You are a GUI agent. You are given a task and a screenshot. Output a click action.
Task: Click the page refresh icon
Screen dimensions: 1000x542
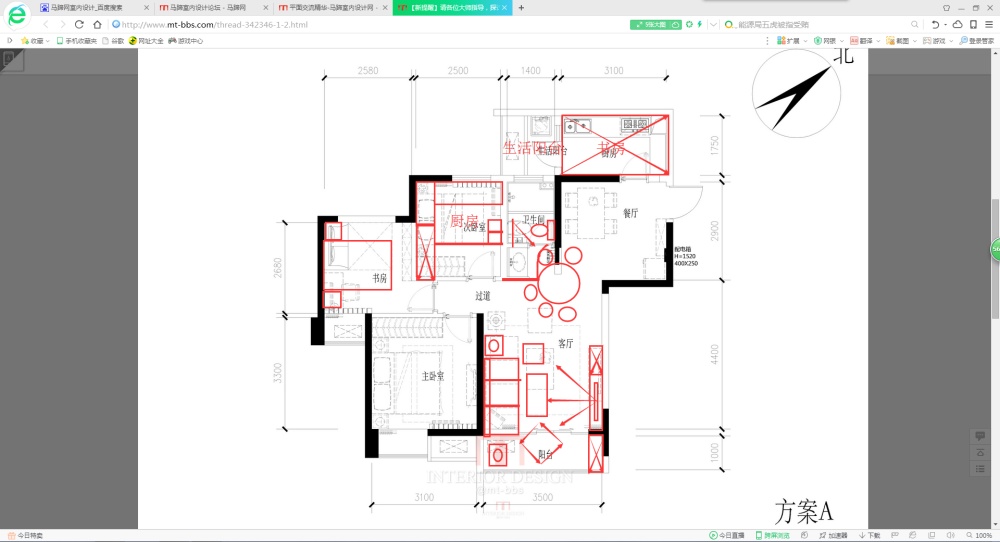pos(79,24)
